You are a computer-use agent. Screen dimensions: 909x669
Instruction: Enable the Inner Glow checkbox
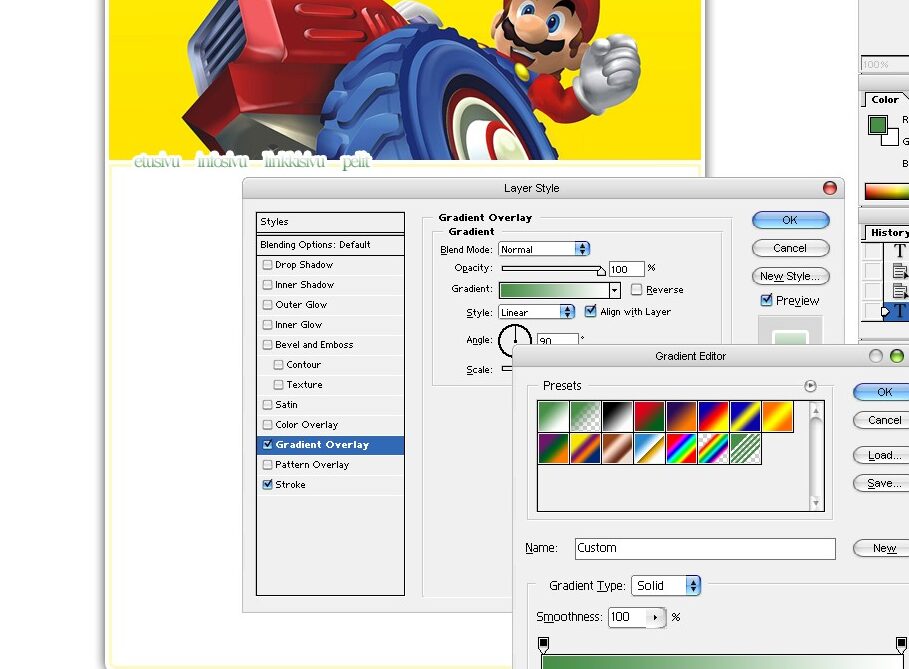267,325
